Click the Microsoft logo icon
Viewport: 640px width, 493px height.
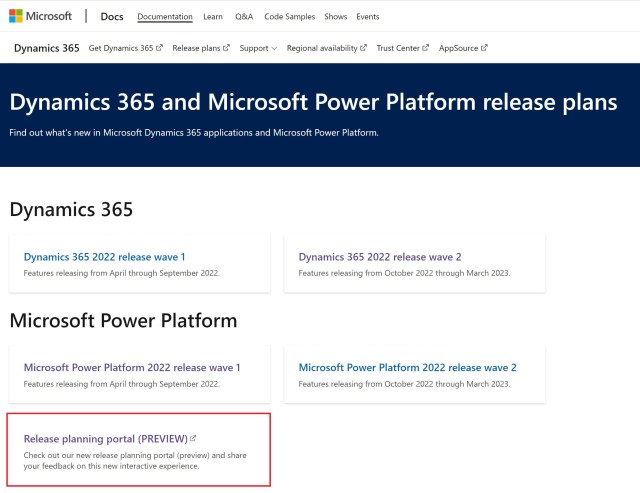coord(16,16)
